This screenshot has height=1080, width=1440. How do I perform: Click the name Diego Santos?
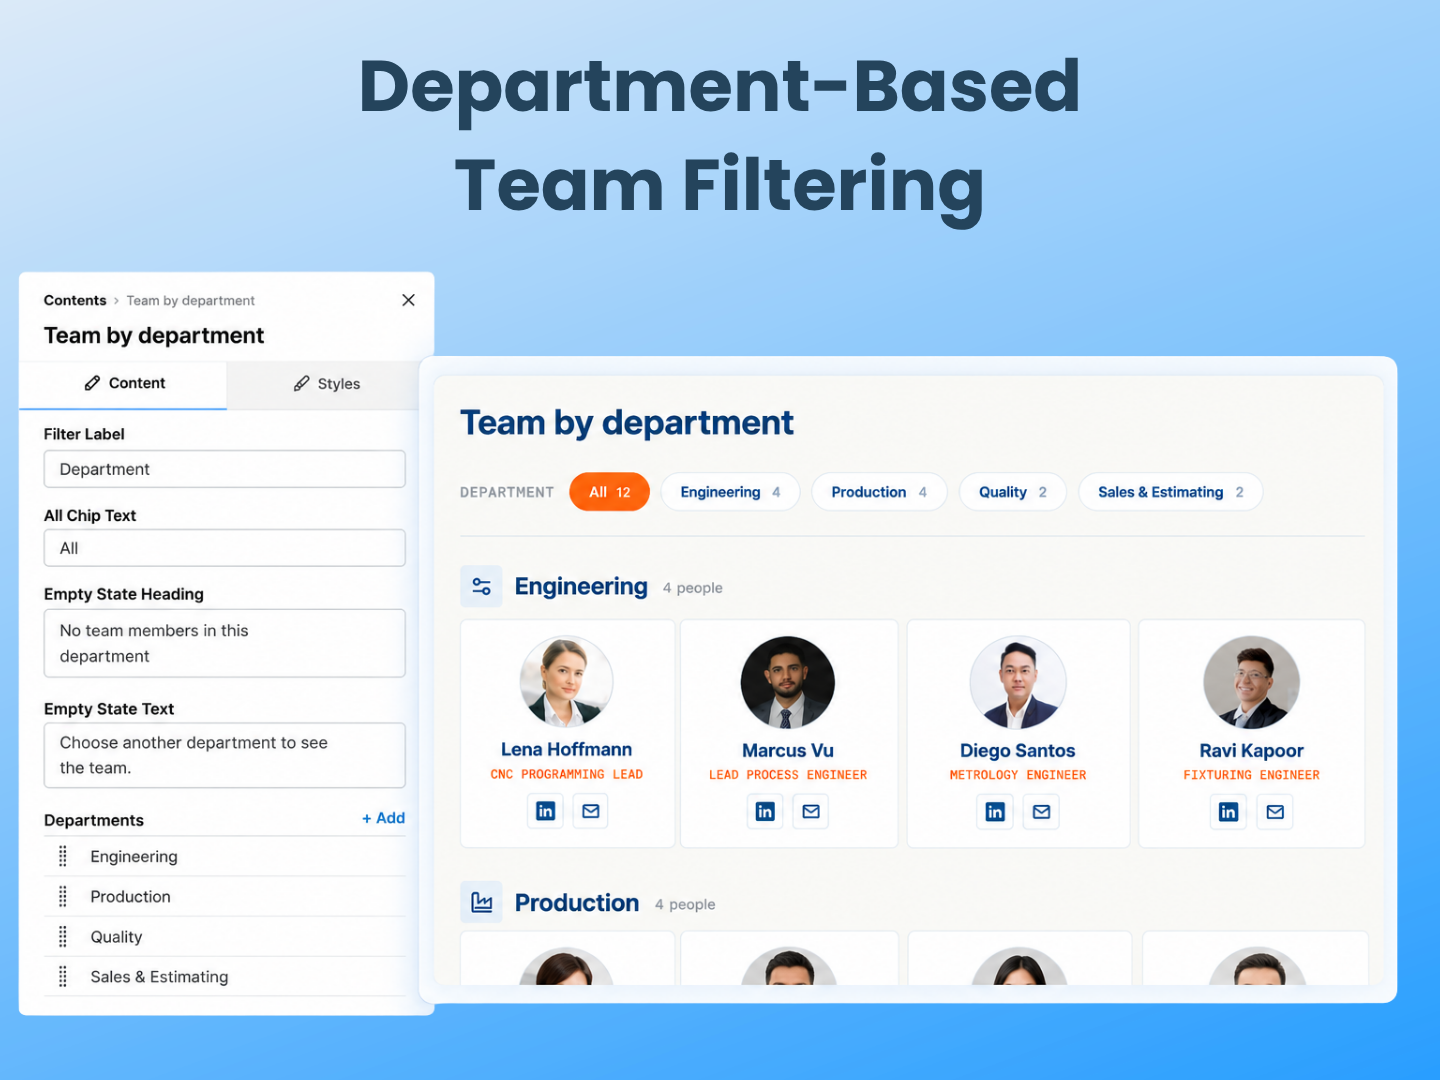click(x=1018, y=751)
